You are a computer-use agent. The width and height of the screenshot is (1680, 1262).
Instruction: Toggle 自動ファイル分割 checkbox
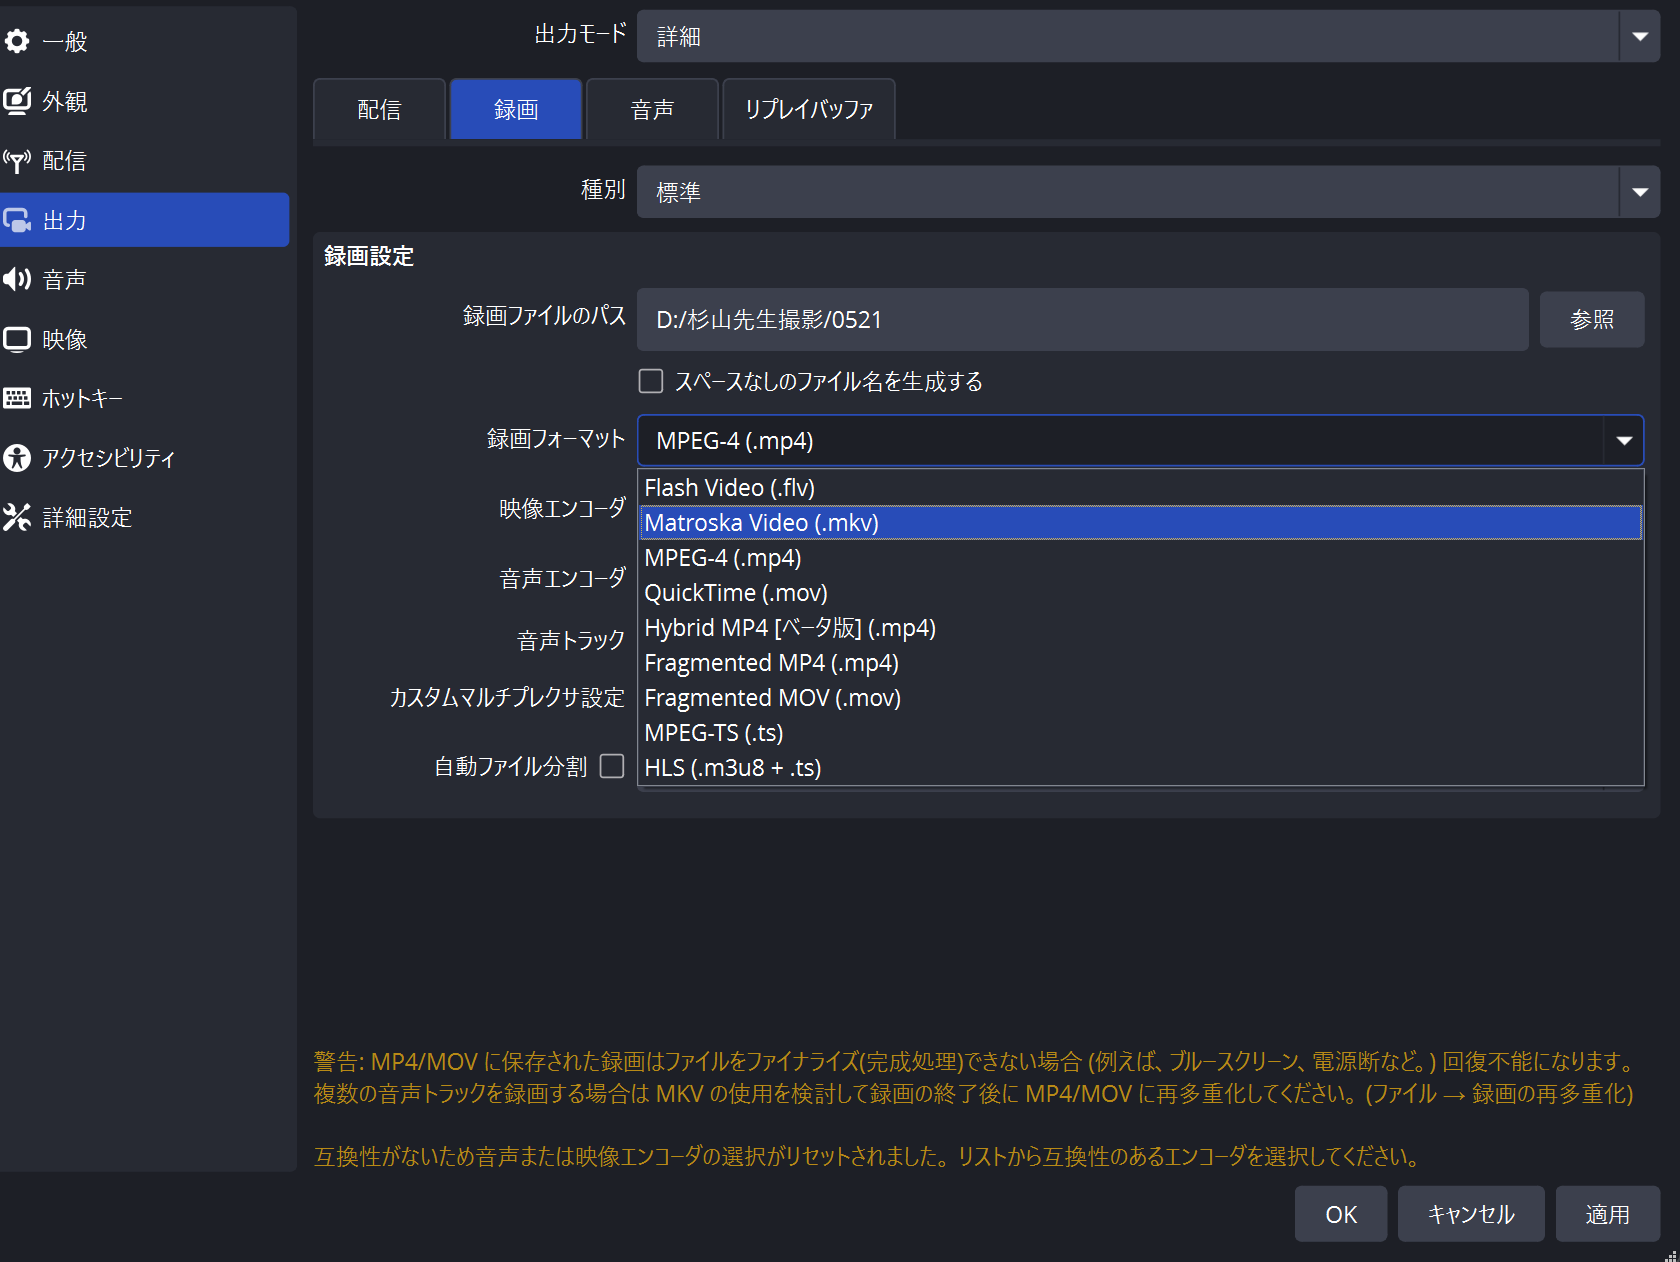click(612, 766)
